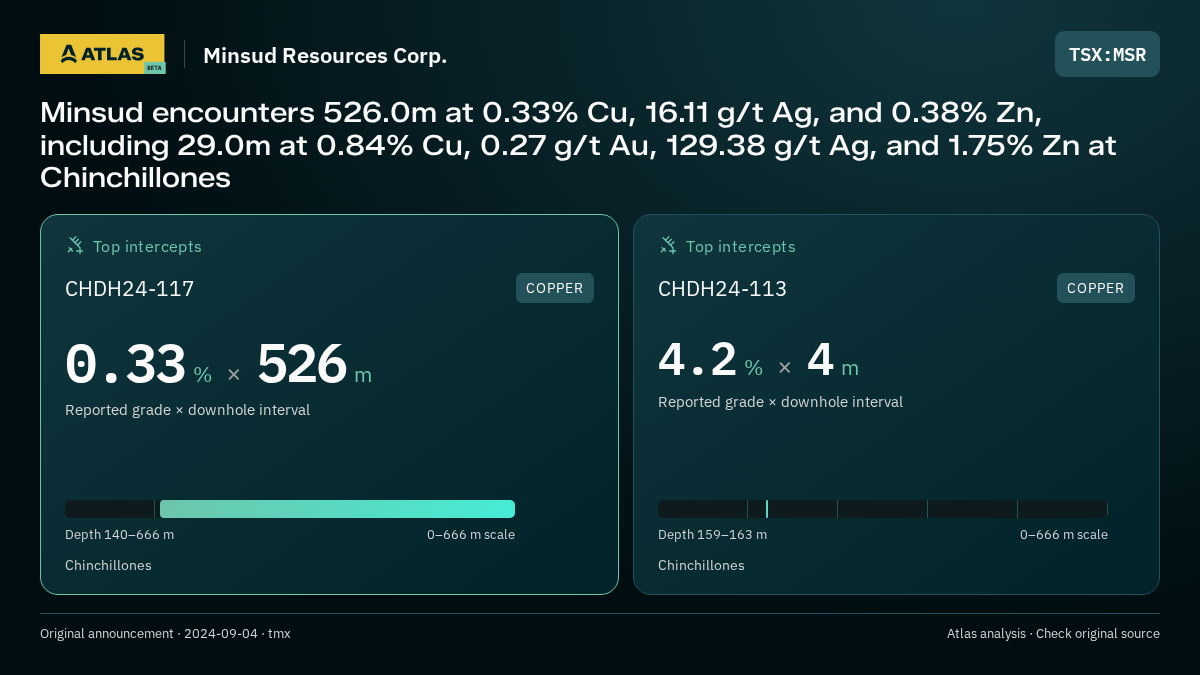Click Reported grade caption under 0.33 %
The image size is (1200, 675).
pyautogui.click(x=187, y=410)
